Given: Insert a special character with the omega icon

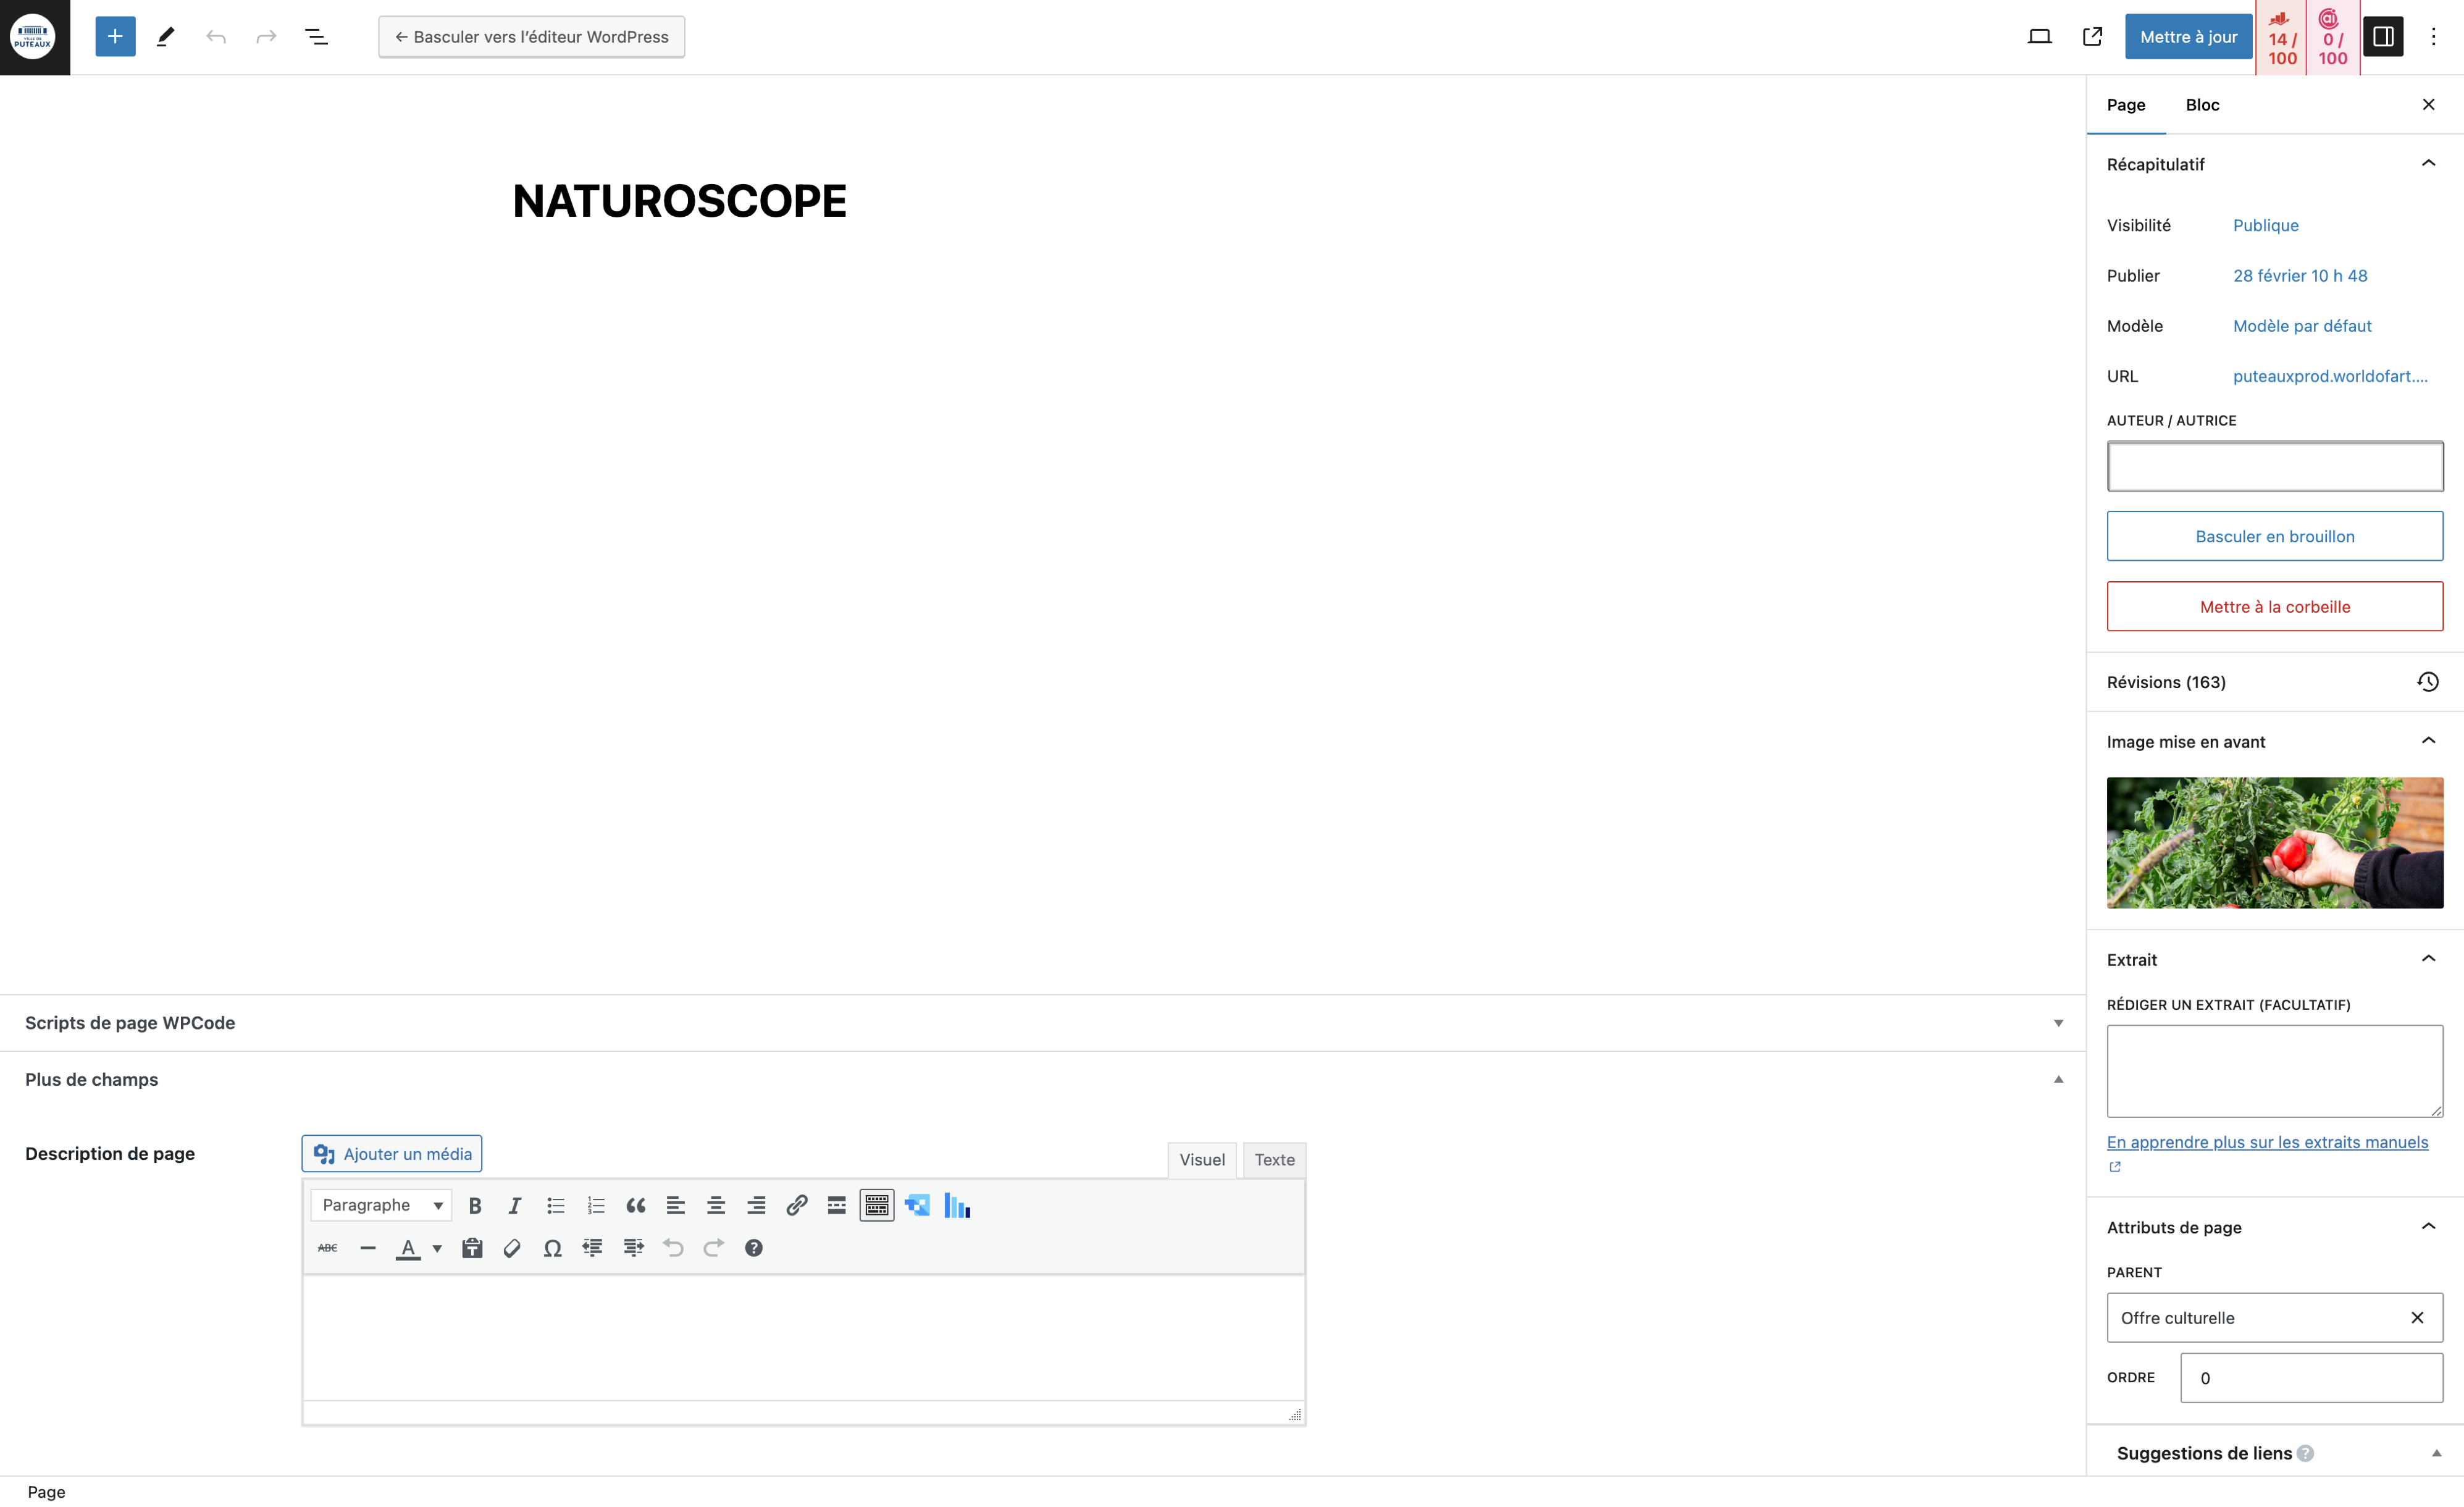Looking at the screenshot, I should coord(552,1248).
